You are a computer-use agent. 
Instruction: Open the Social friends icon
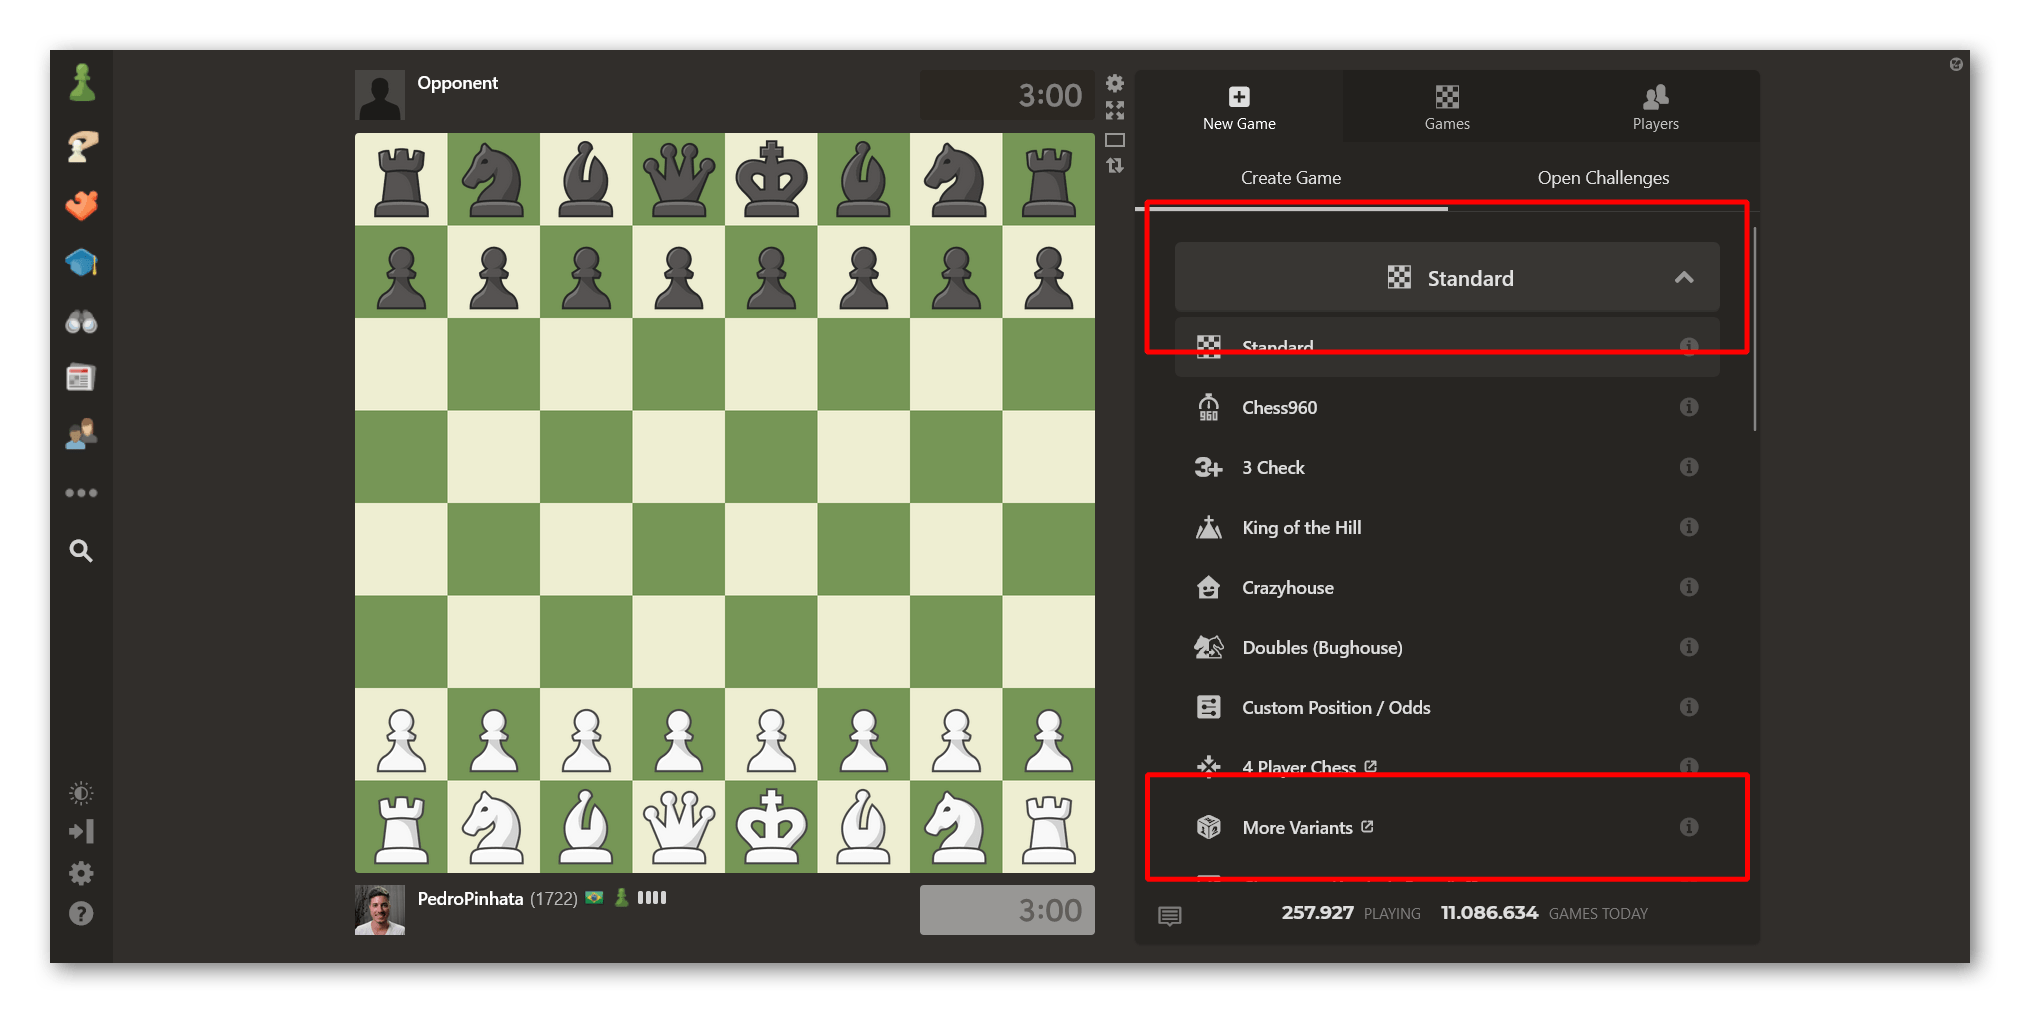point(82,435)
